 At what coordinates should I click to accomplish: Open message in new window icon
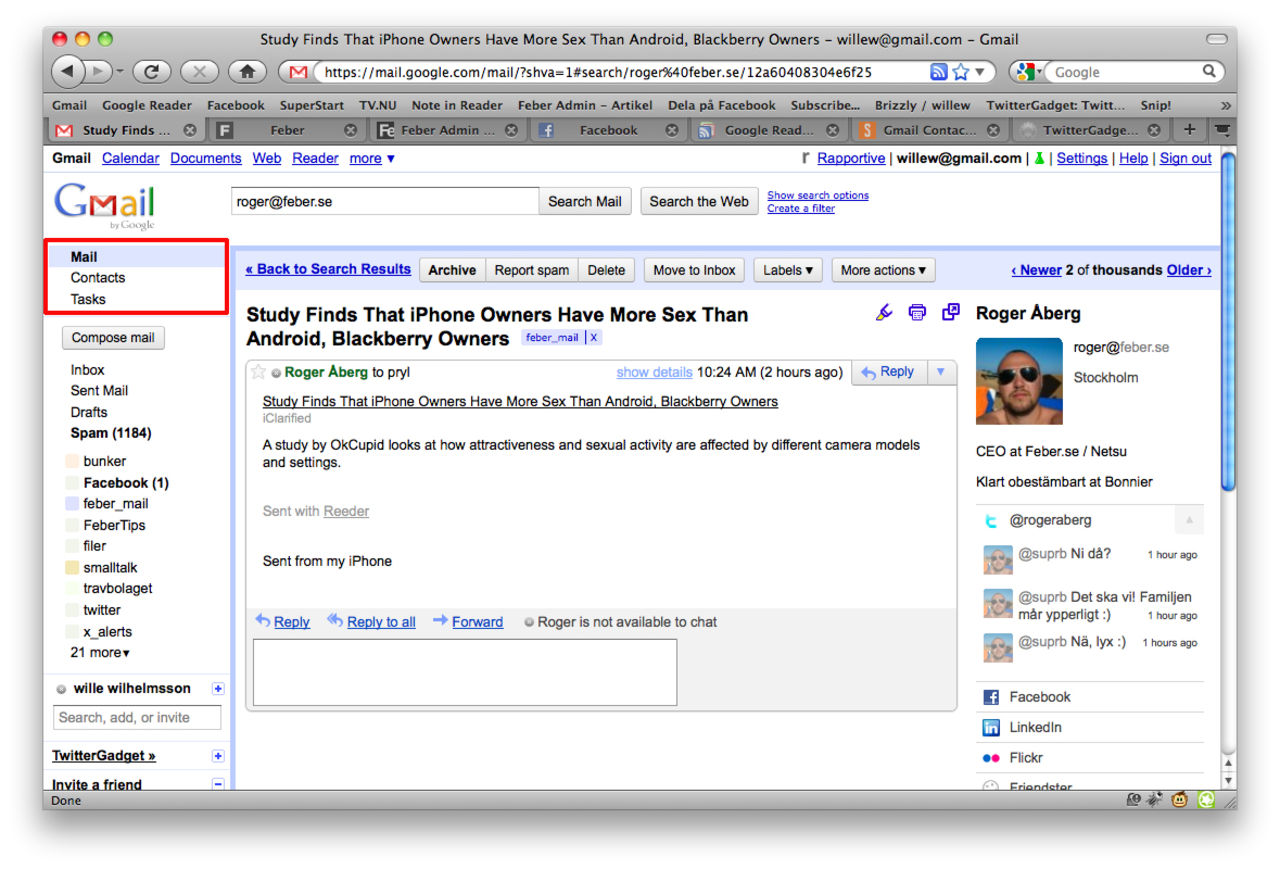point(950,313)
